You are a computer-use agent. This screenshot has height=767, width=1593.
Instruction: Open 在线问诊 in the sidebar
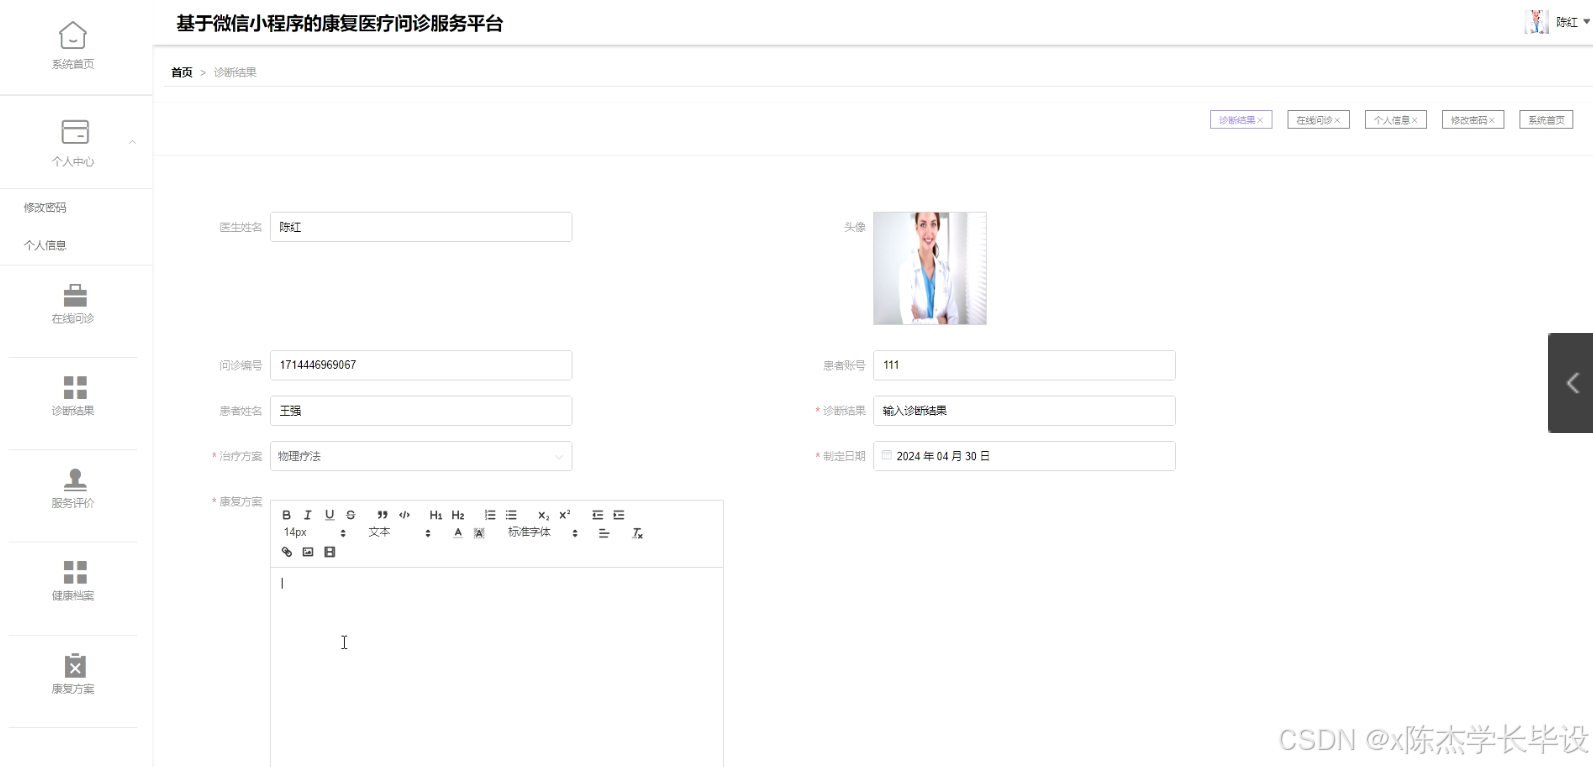point(73,304)
